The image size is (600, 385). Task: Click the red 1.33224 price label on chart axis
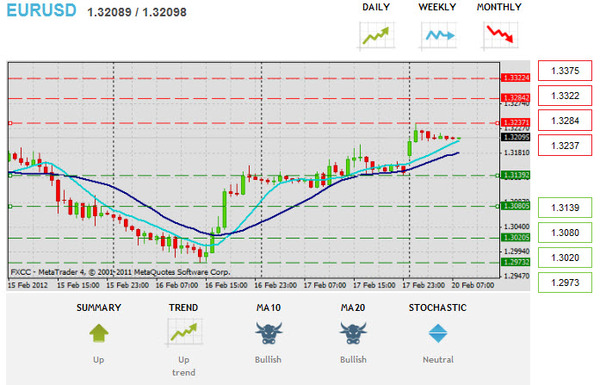pos(516,78)
